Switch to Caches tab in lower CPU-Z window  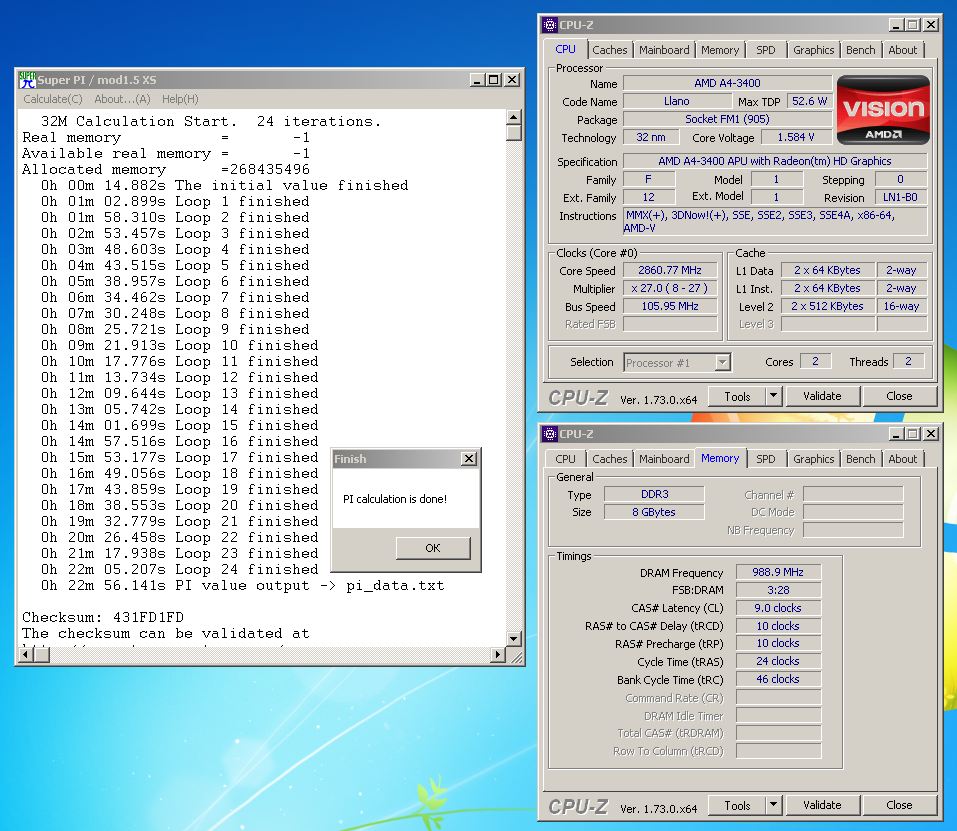click(609, 459)
